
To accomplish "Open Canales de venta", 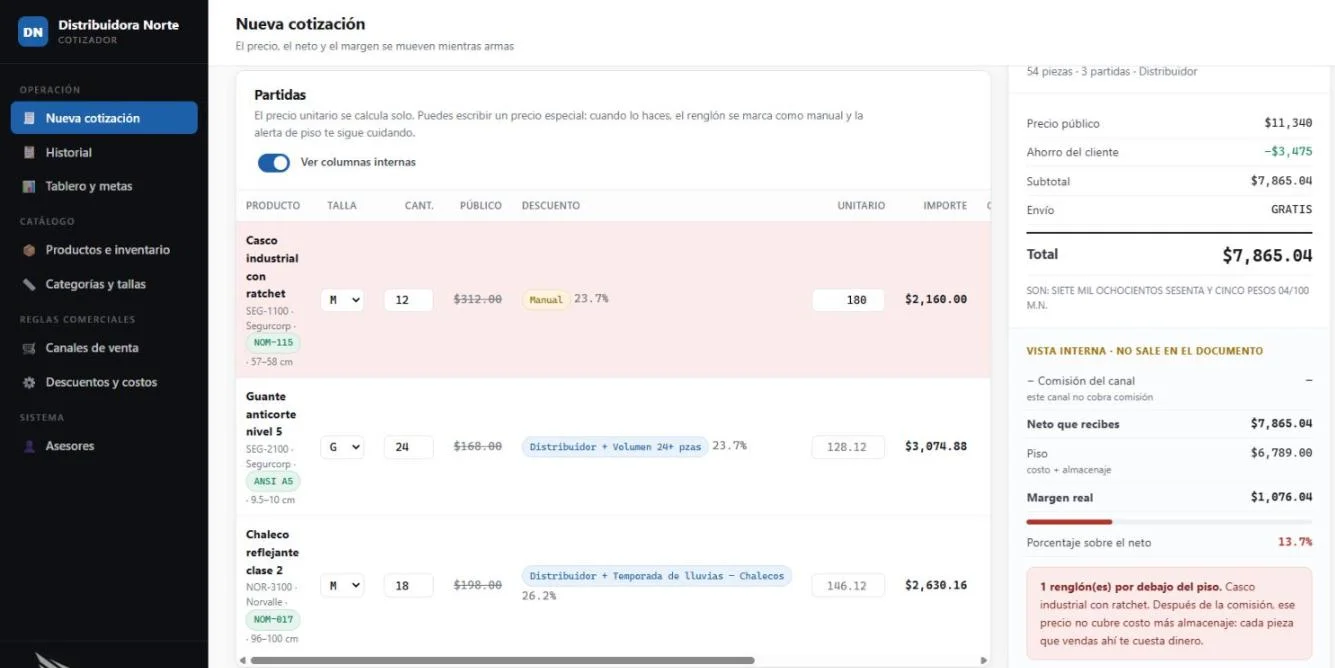I will [104, 348].
